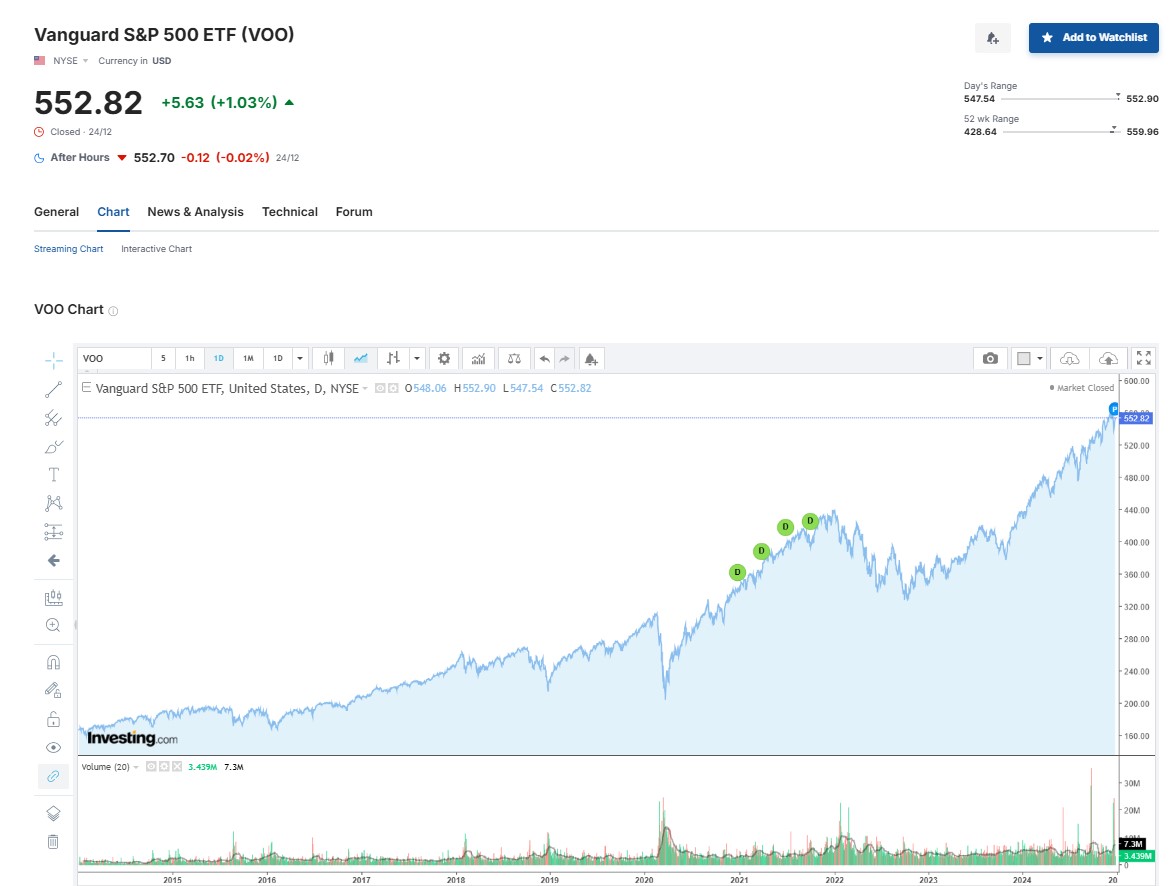
Task: Toggle hide all drawings eye icon
Action: click(54, 748)
